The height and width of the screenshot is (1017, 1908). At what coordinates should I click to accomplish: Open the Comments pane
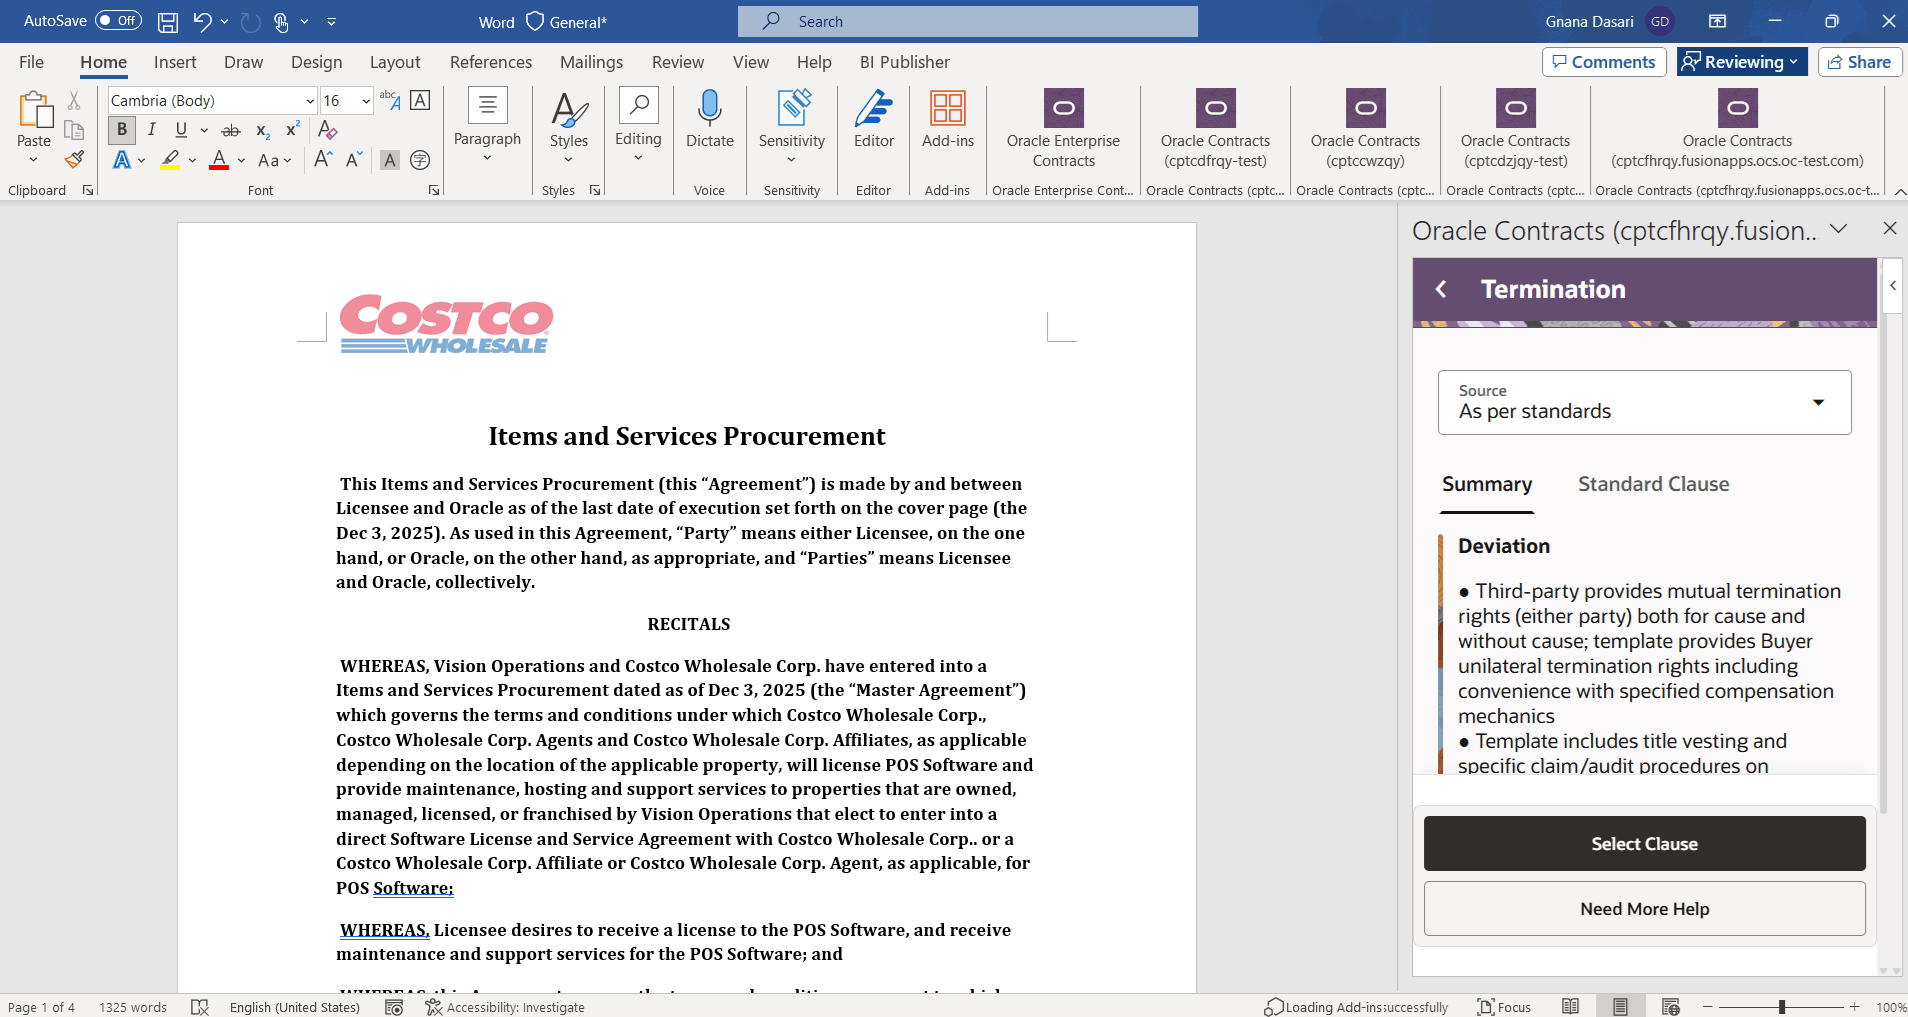[x=1604, y=62]
